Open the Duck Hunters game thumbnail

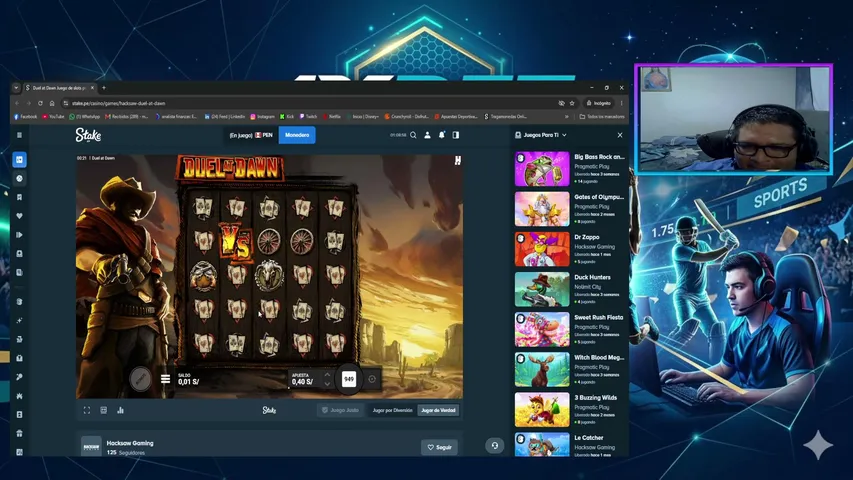(x=542, y=289)
